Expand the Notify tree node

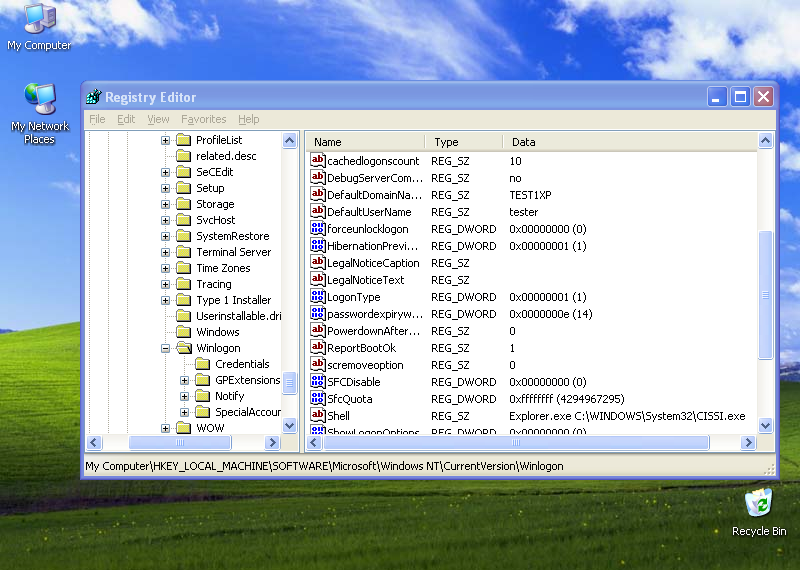(184, 396)
